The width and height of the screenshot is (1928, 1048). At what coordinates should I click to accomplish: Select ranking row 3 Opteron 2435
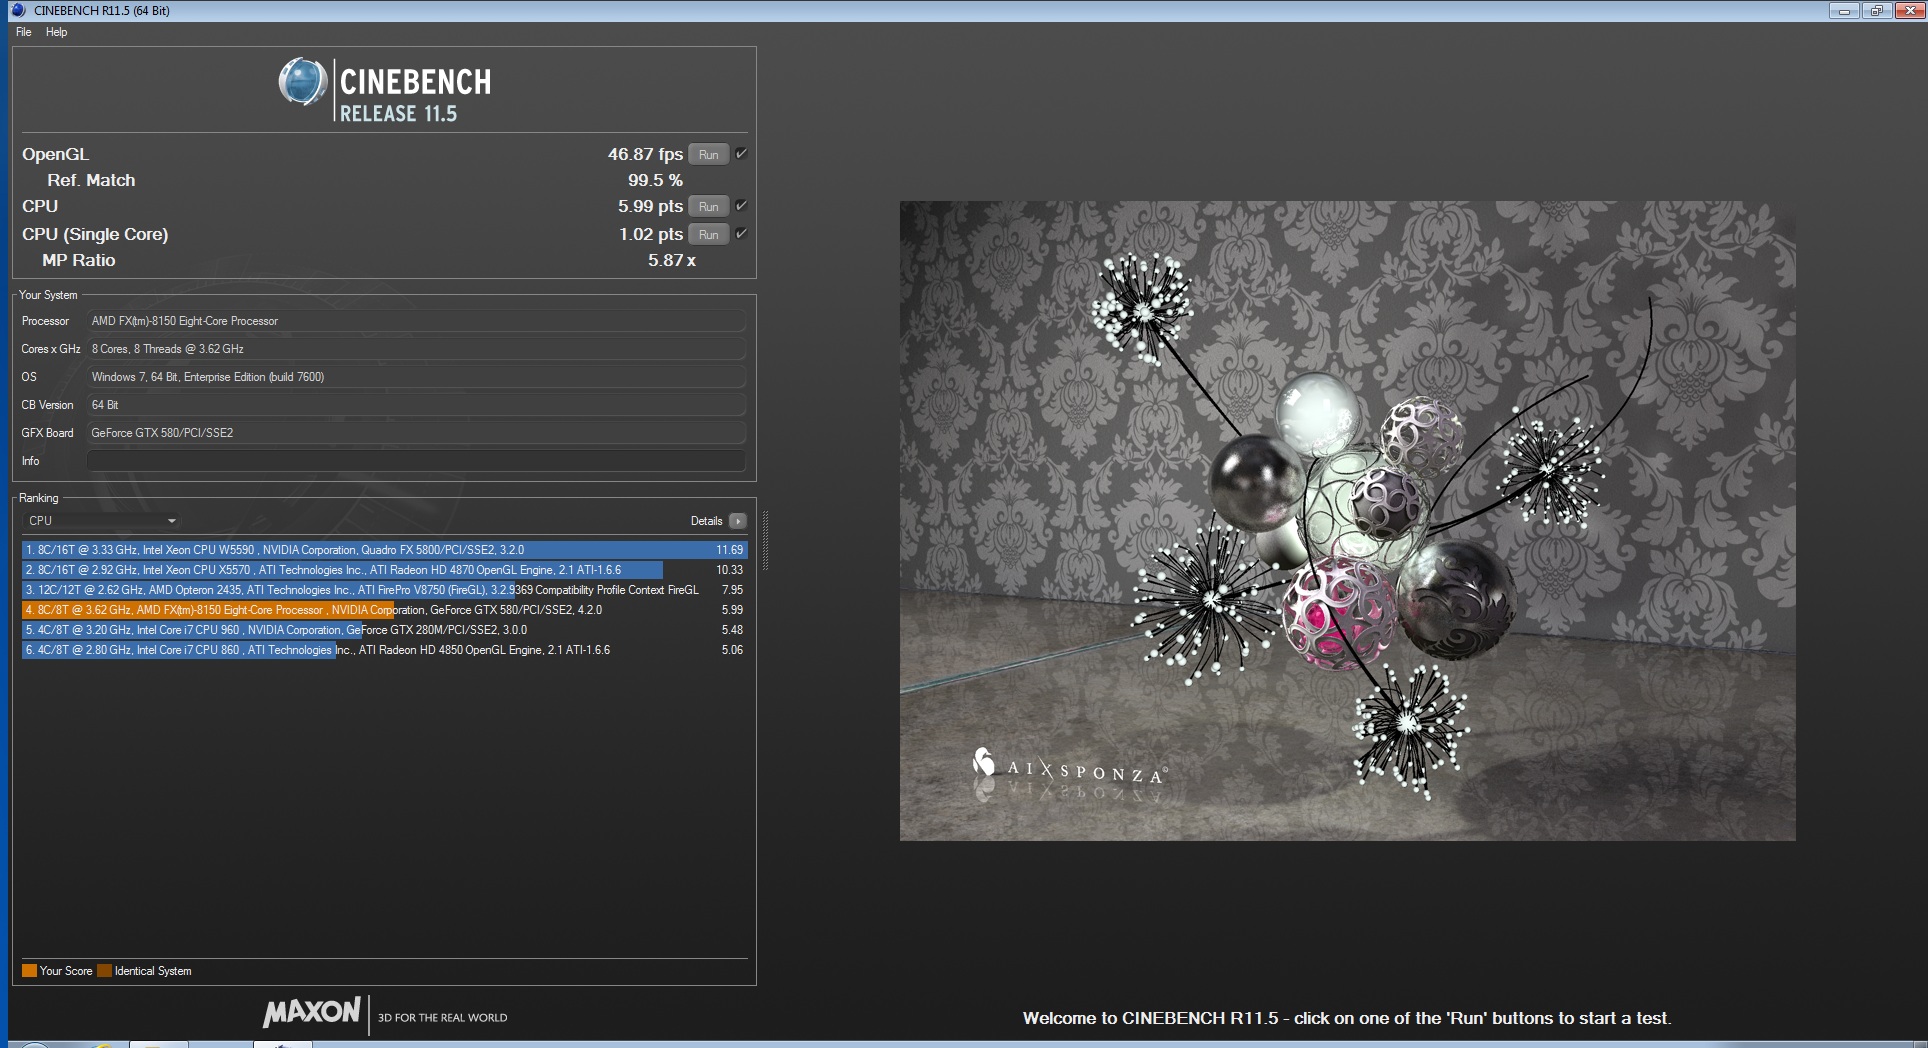point(384,590)
